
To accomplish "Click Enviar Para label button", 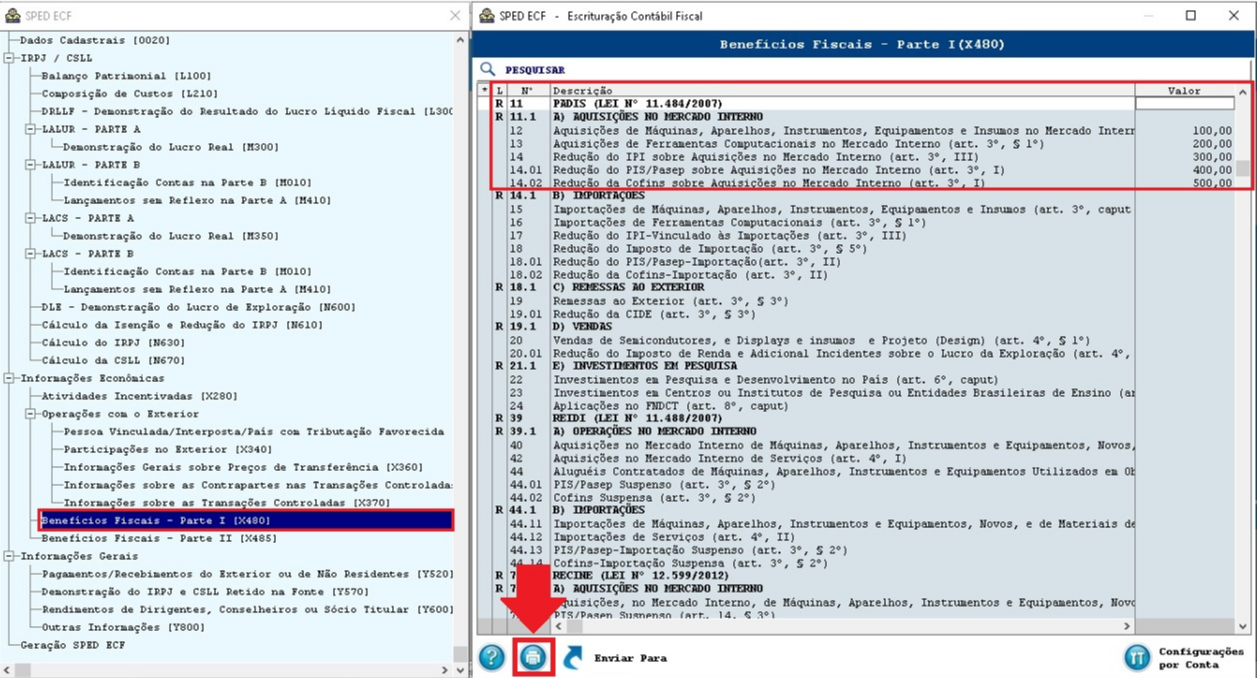I will (x=630, y=658).
